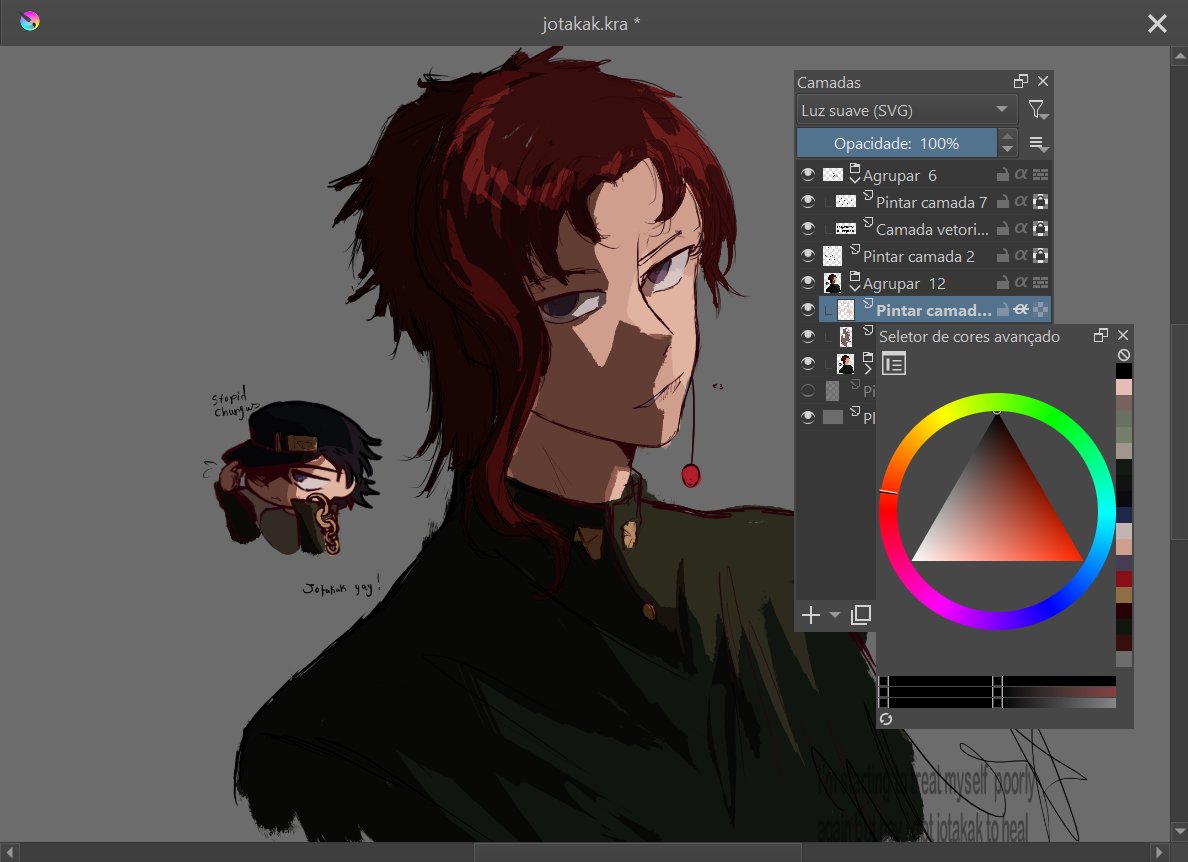The height and width of the screenshot is (862, 1188).
Task: Toggle alpha lock on Camada vetorial layer
Action: (1040, 228)
